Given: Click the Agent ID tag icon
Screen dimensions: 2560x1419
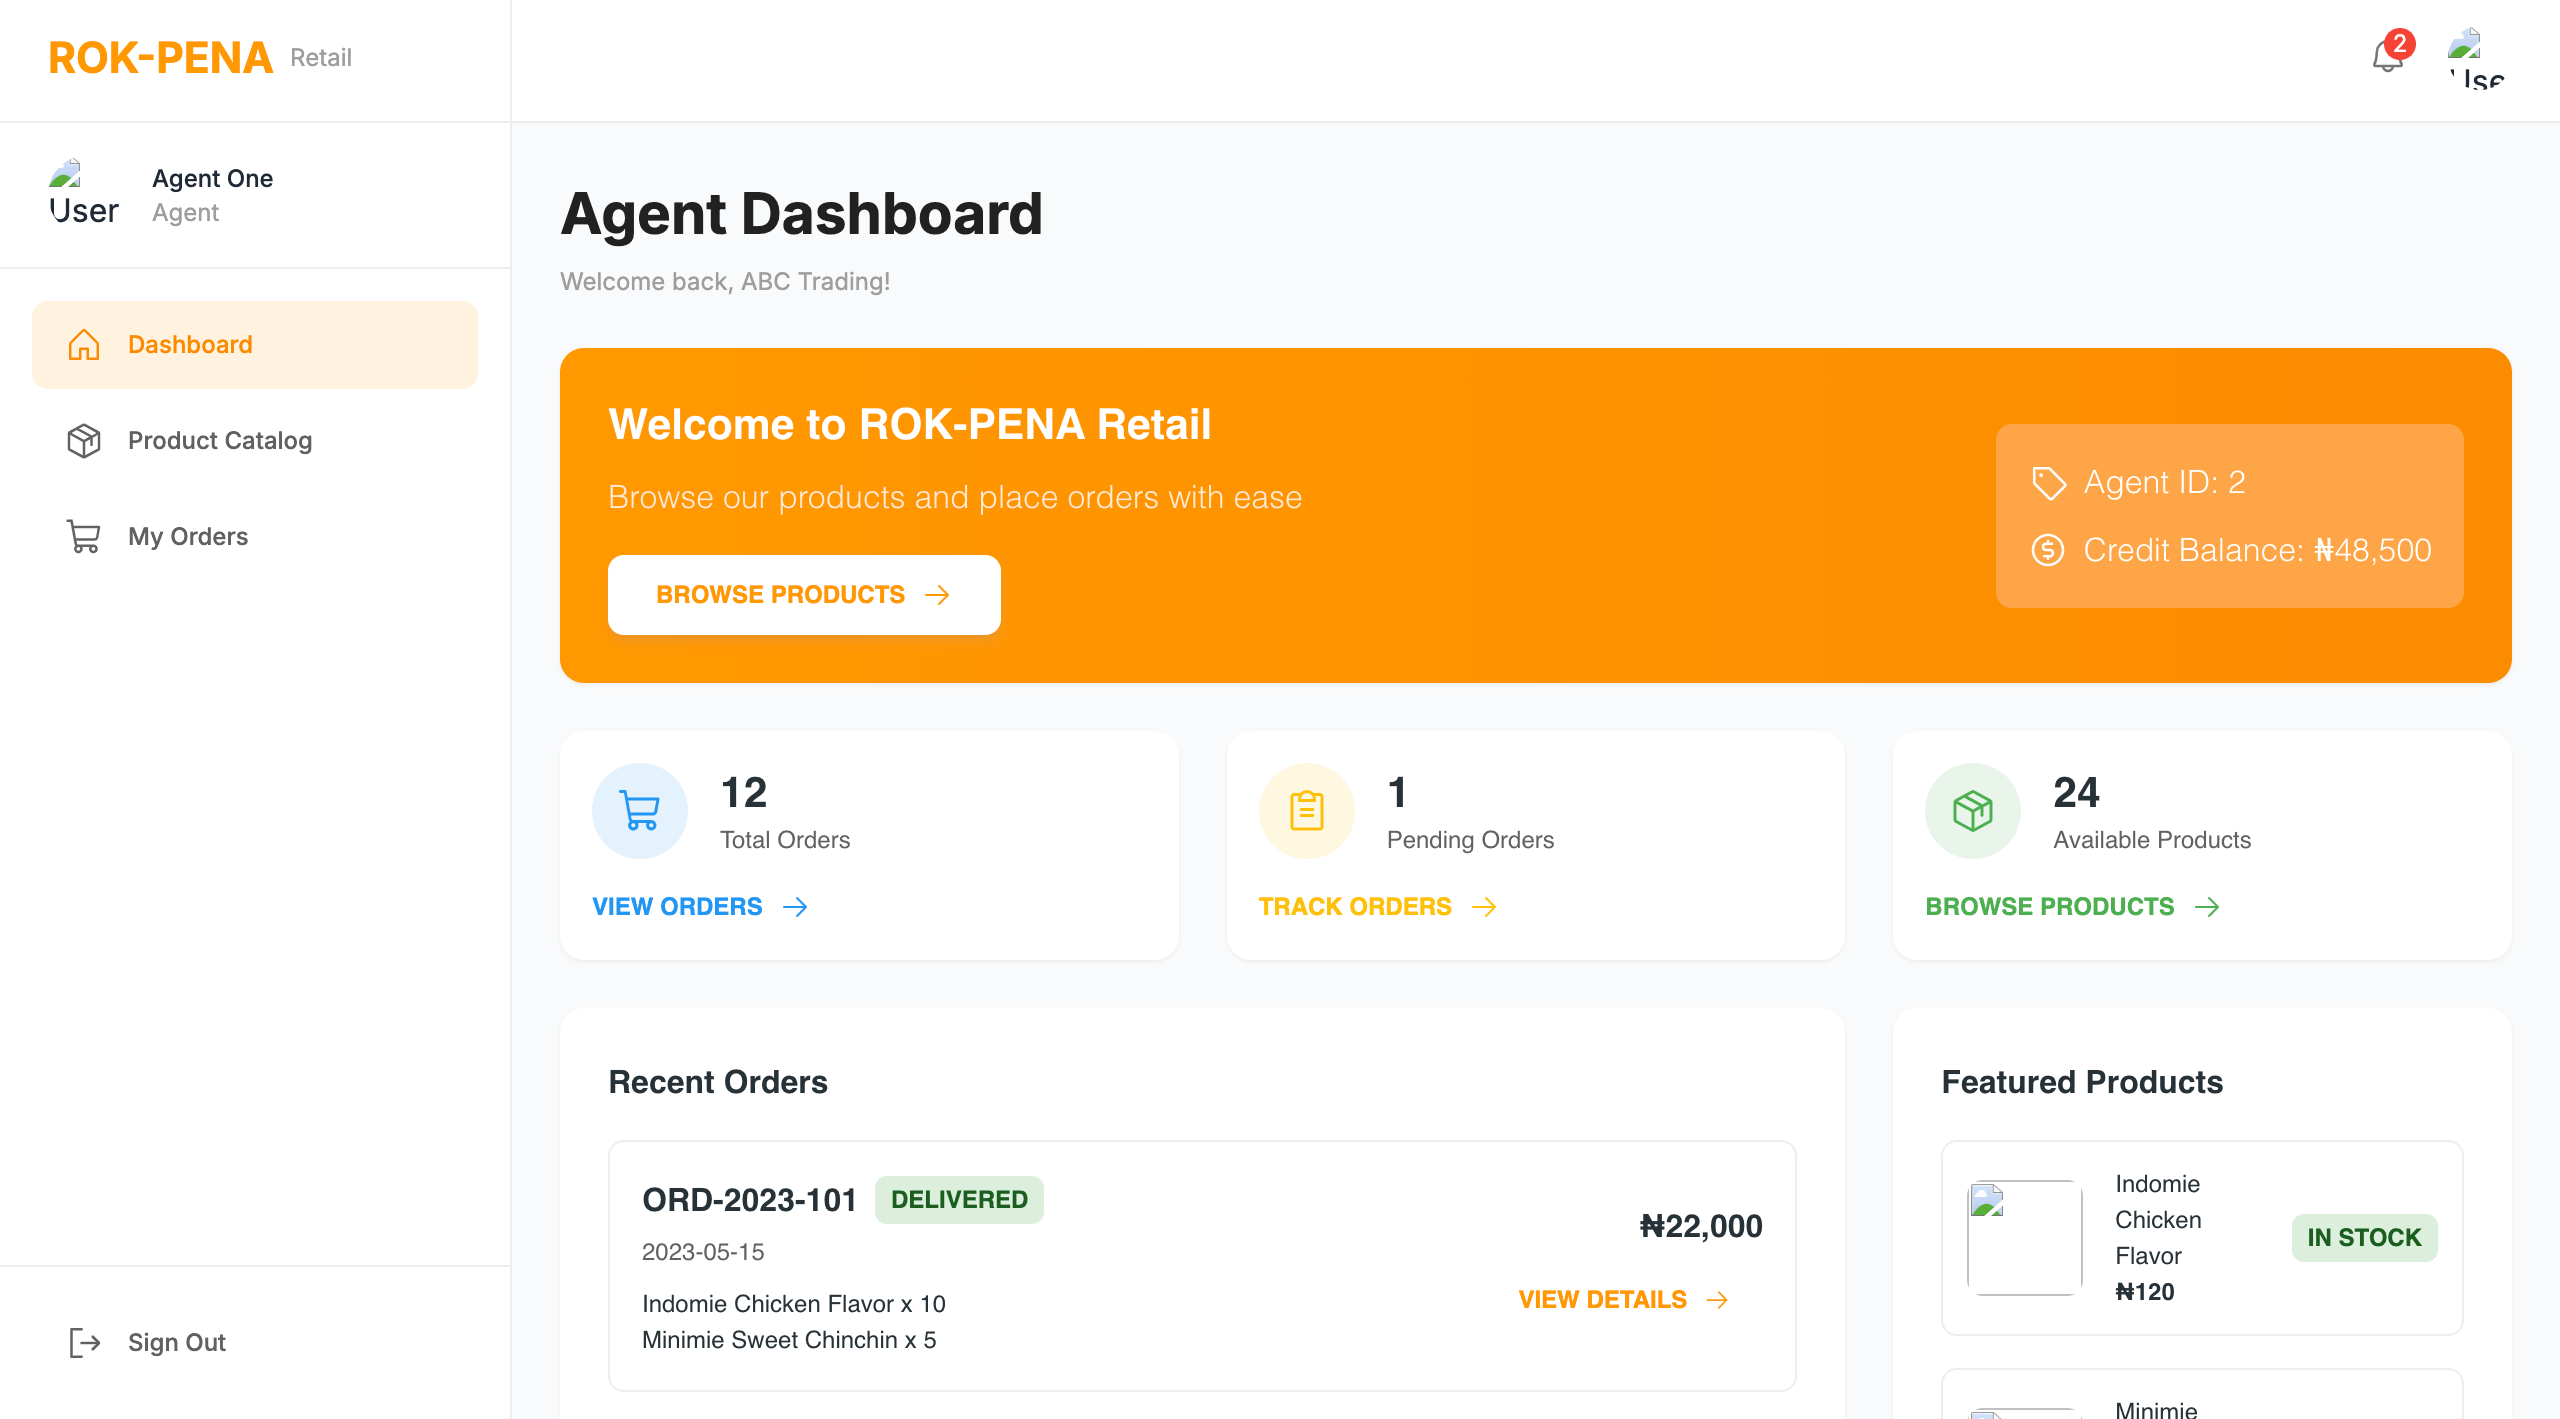Looking at the screenshot, I should tap(2048, 483).
